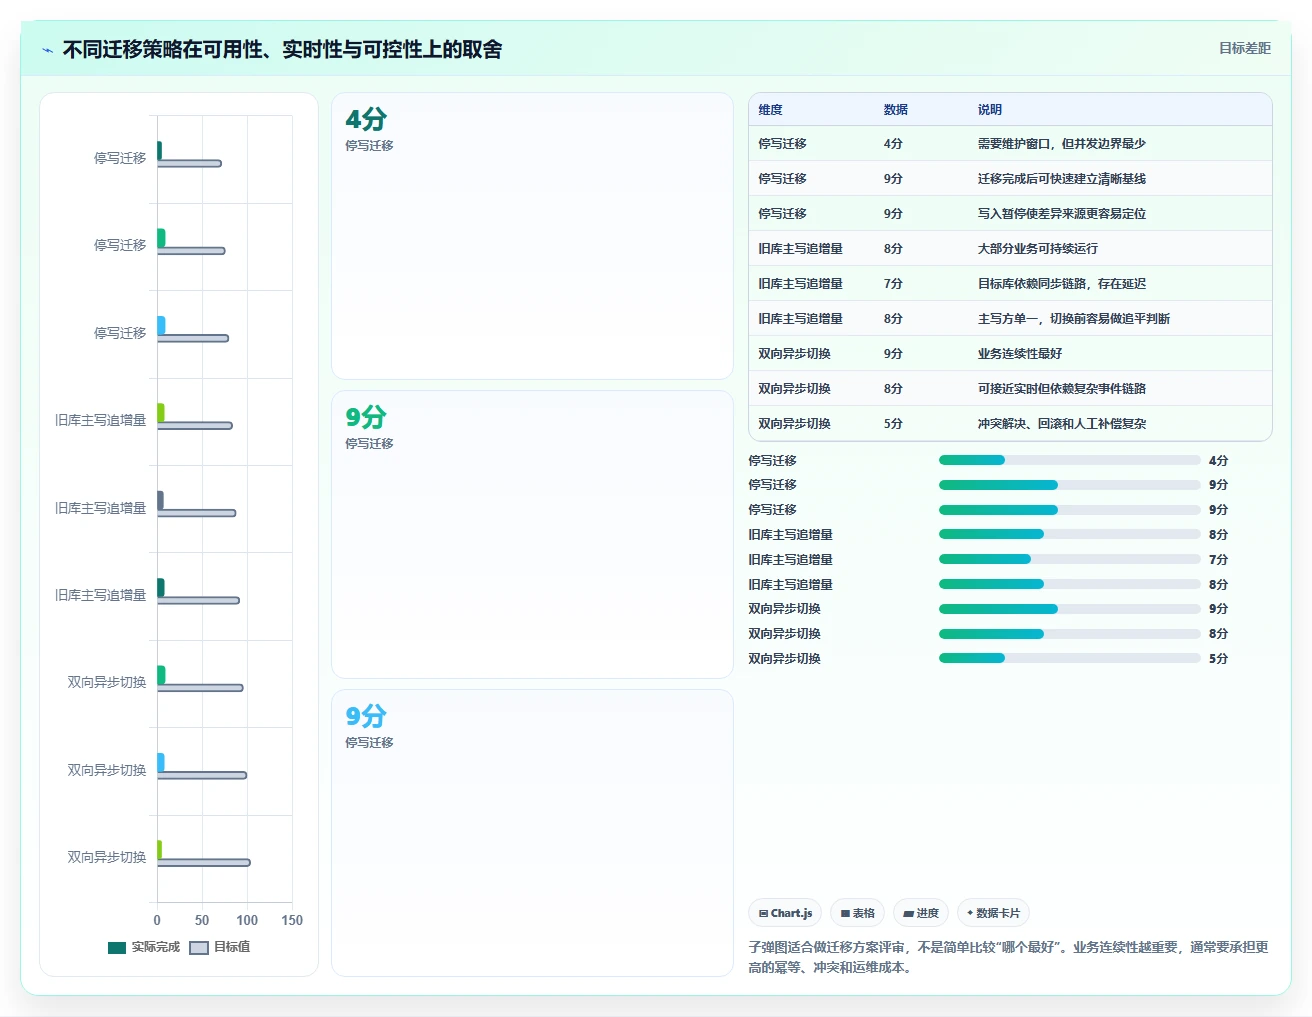Viewport: 1312px width, 1017px height.
Task: Click cell 目标库依赖同步链路，存在延迟
Action: [1062, 284]
